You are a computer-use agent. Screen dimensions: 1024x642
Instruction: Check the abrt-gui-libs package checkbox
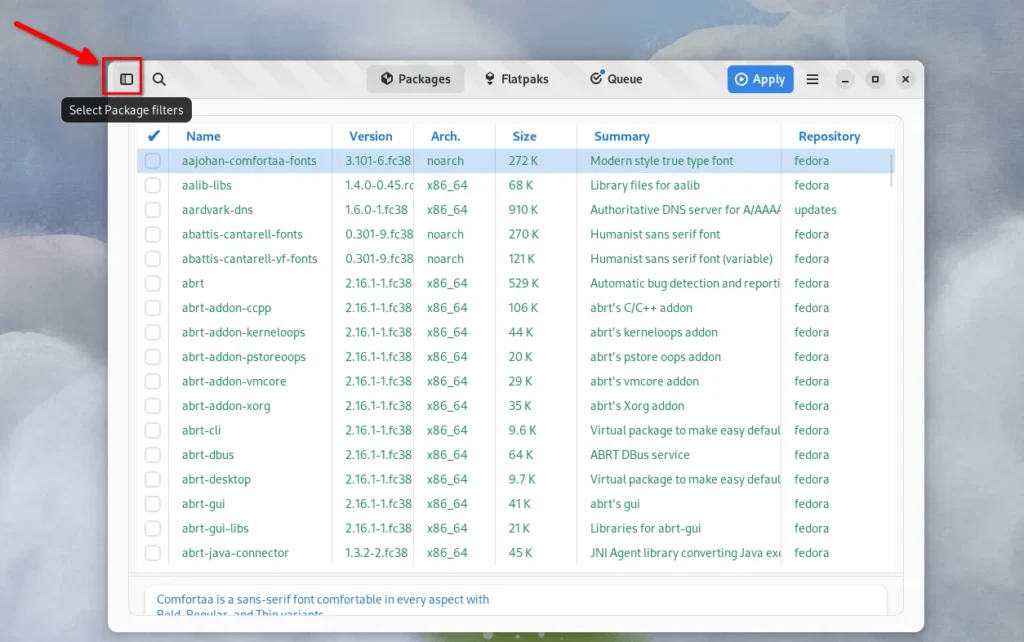click(x=153, y=528)
